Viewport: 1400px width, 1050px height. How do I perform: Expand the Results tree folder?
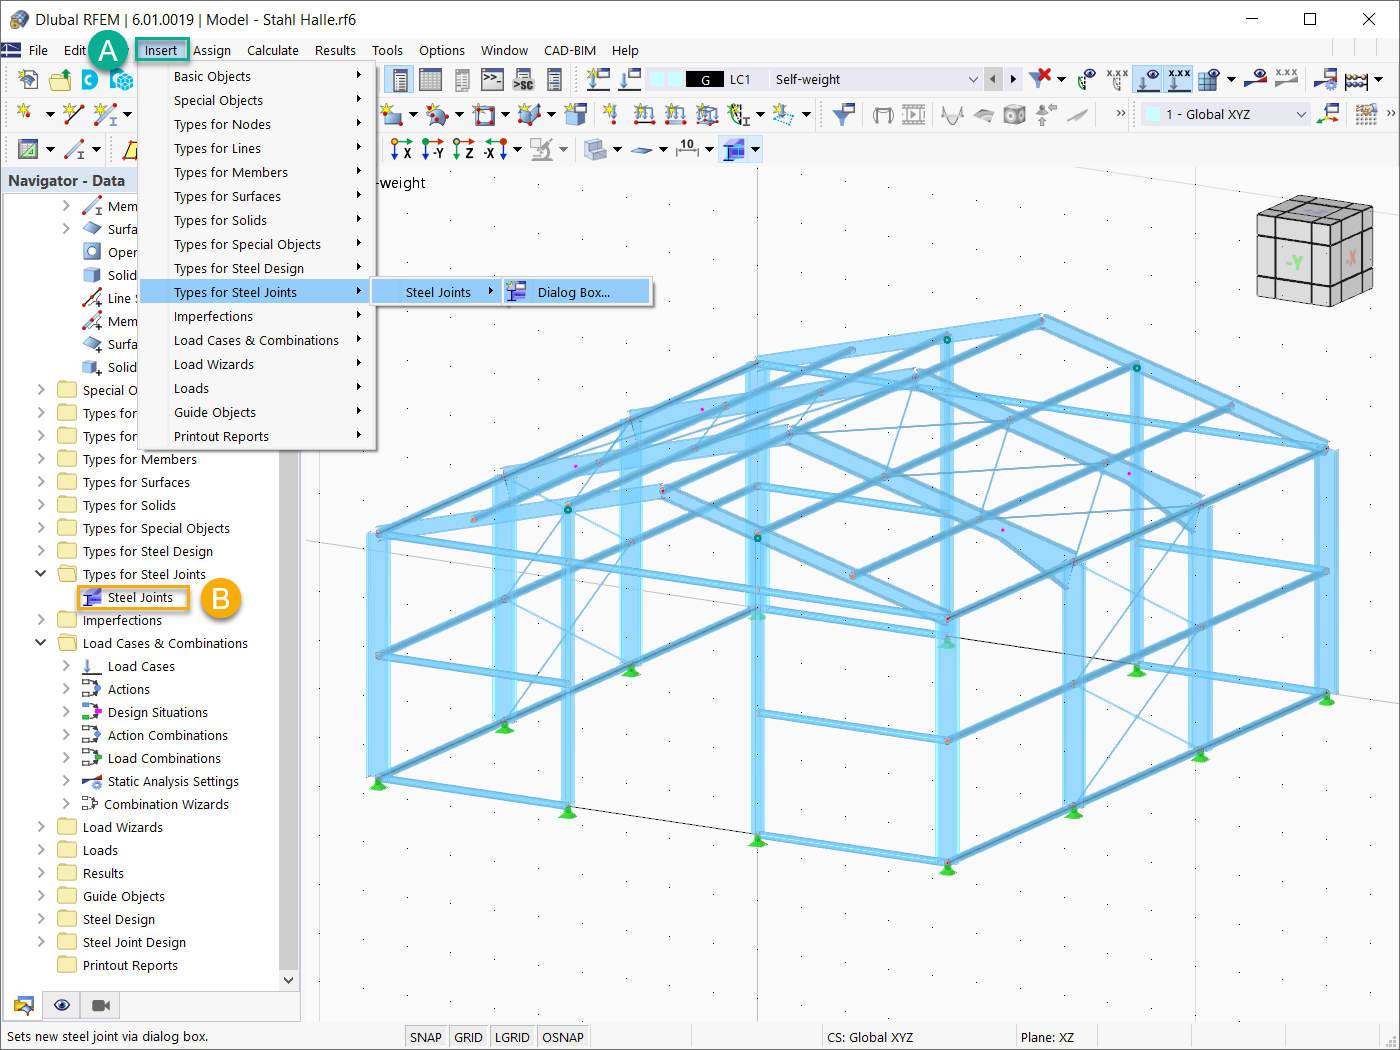[41, 873]
